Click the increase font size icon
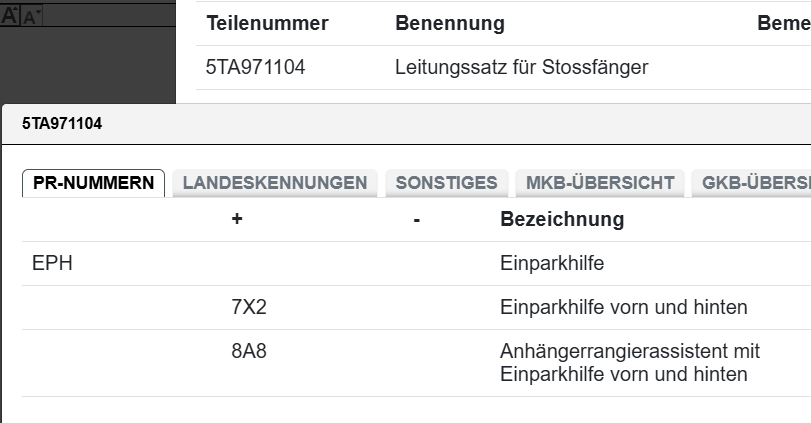 tap(9, 15)
